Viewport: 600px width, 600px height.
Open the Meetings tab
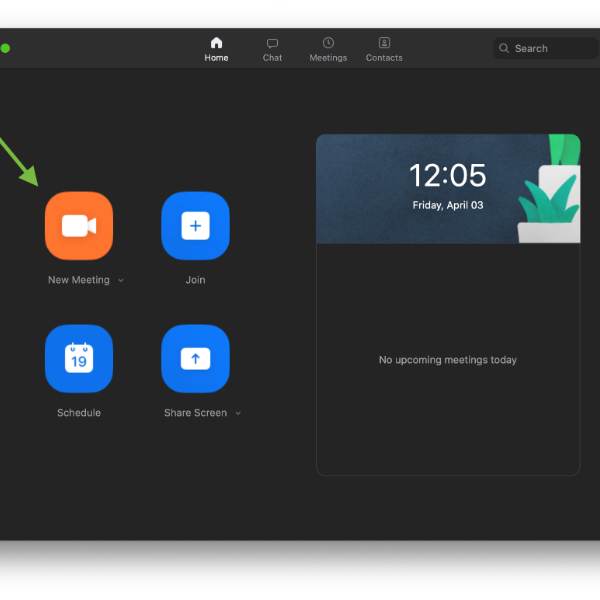tap(328, 50)
